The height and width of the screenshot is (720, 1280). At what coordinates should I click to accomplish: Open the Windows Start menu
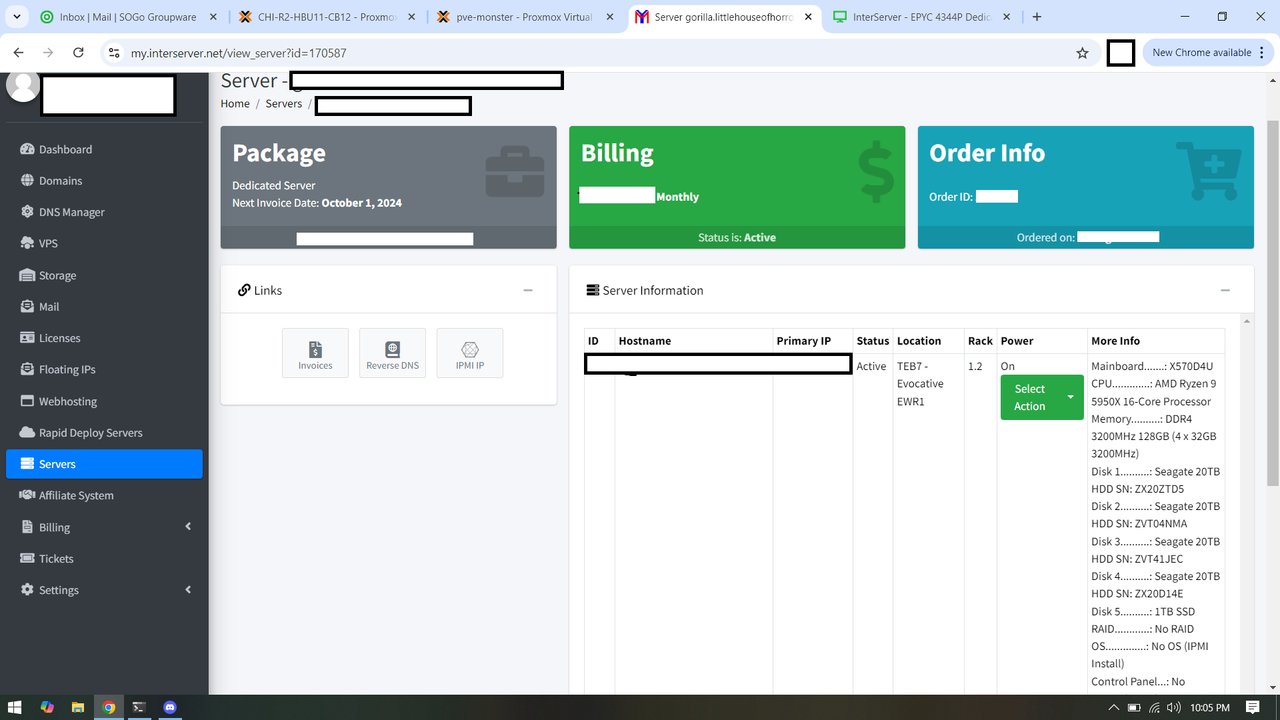[x=16, y=708]
